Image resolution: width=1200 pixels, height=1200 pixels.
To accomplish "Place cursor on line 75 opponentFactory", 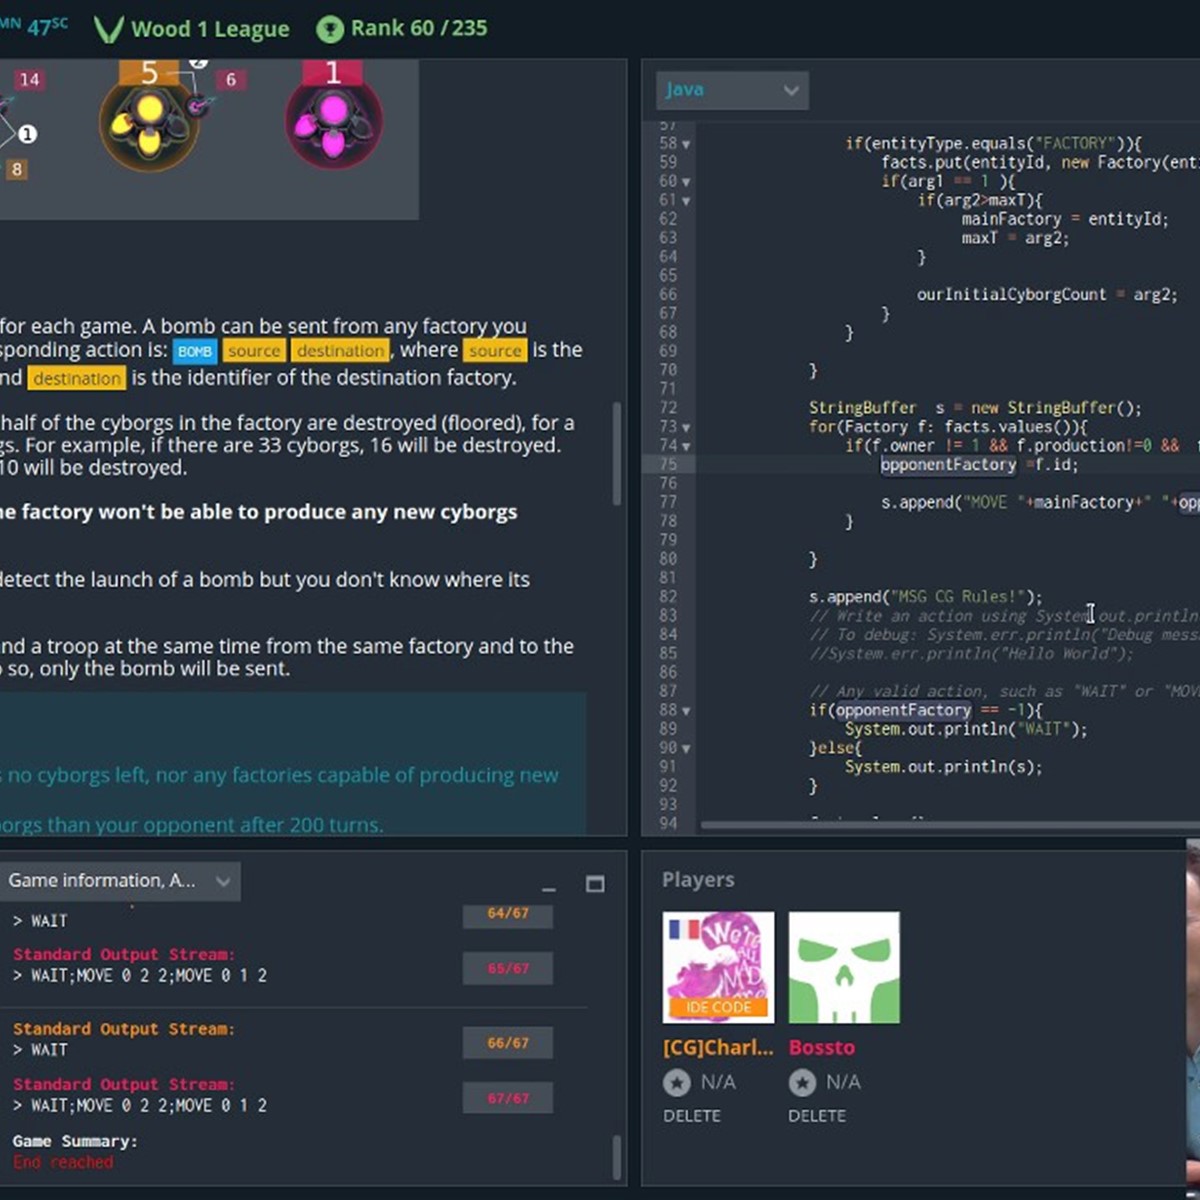I will tap(948, 465).
